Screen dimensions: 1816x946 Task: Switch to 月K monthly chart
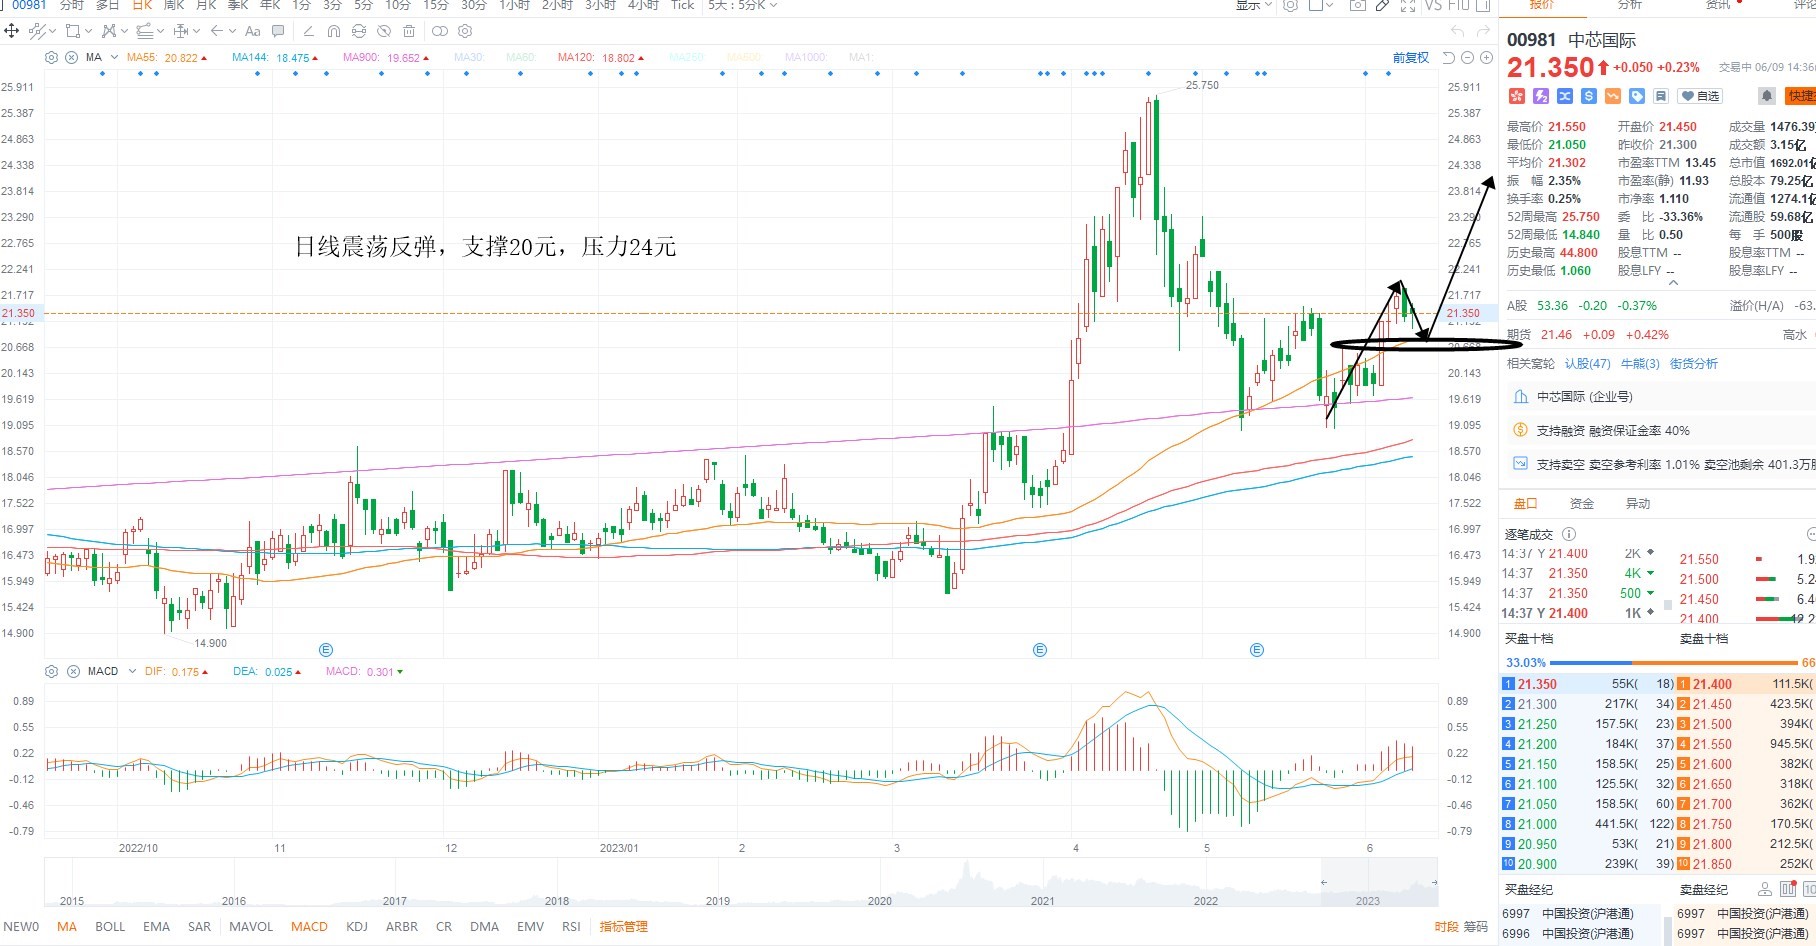pos(206,5)
